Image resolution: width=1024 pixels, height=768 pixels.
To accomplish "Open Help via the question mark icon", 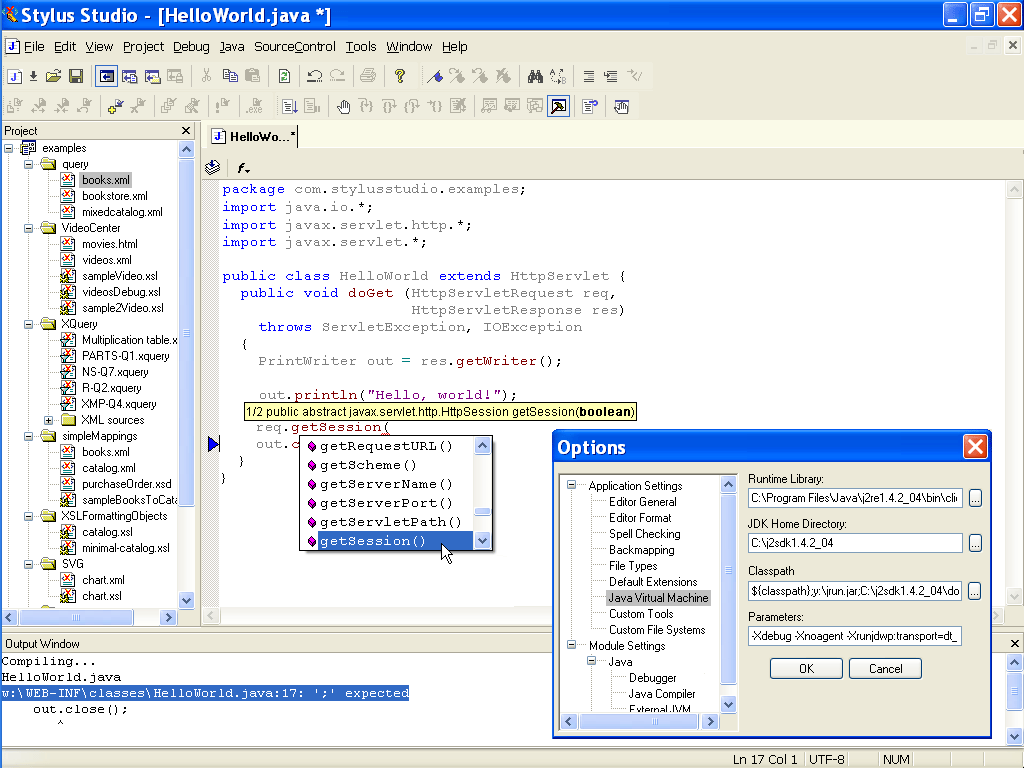I will click(x=400, y=76).
